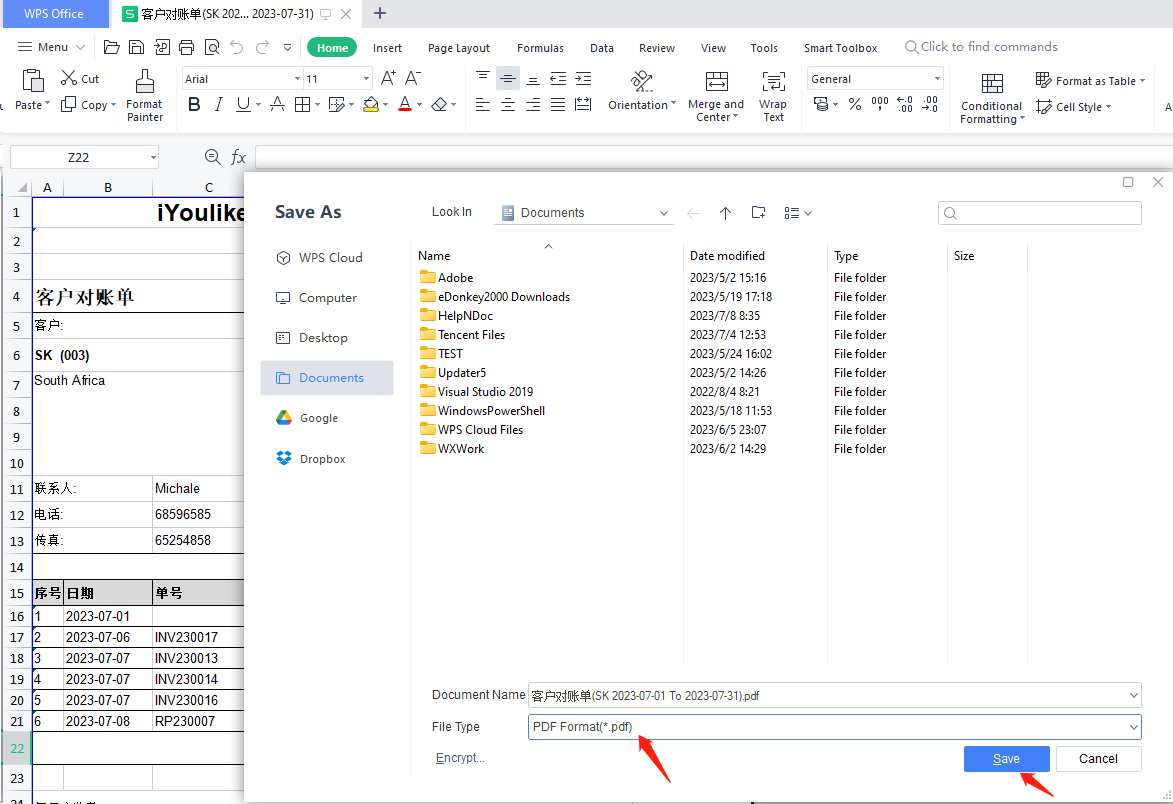The height and width of the screenshot is (804, 1173).
Task: Toggle Wrap Text option
Action: pos(773,96)
